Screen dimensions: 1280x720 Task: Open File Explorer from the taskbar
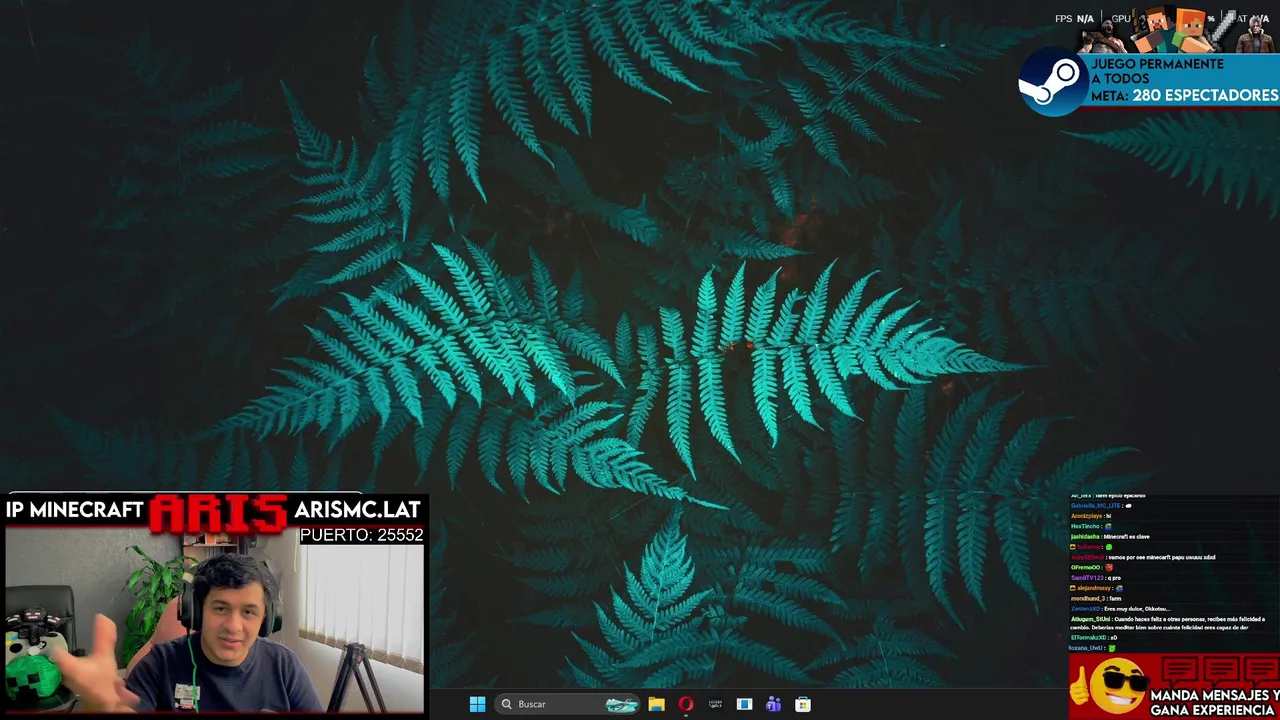[x=656, y=704]
